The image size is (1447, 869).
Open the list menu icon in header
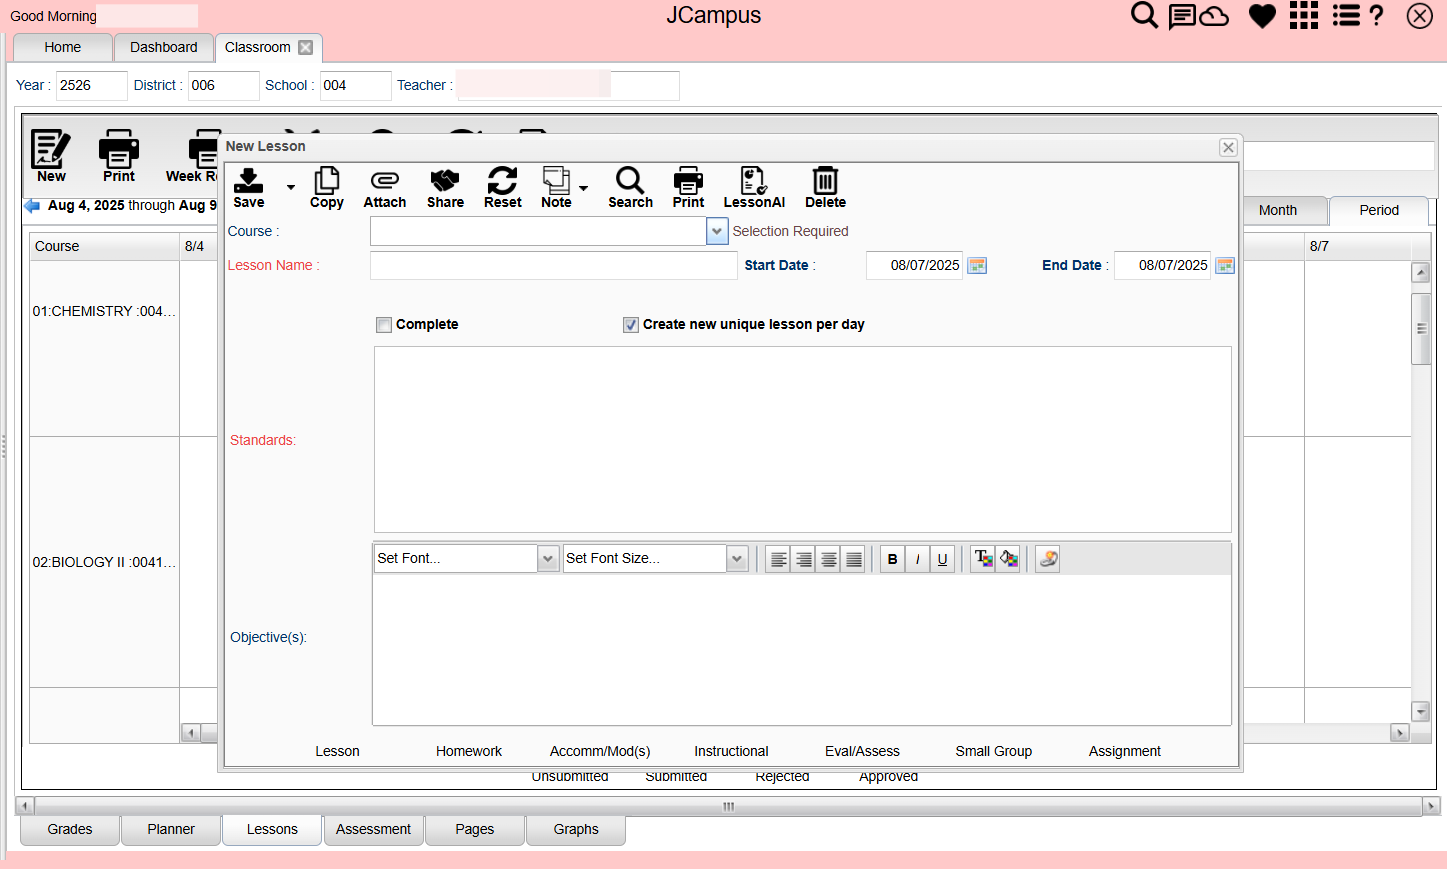point(1346,15)
